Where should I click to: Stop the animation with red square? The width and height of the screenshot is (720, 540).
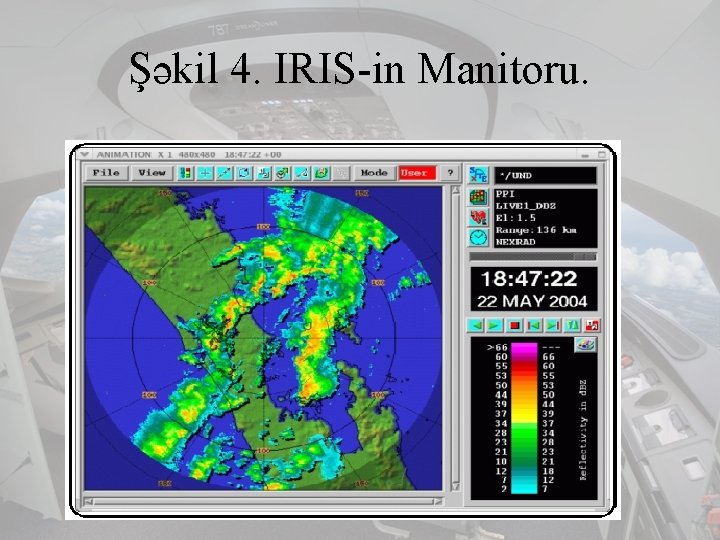click(x=514, y=326)
